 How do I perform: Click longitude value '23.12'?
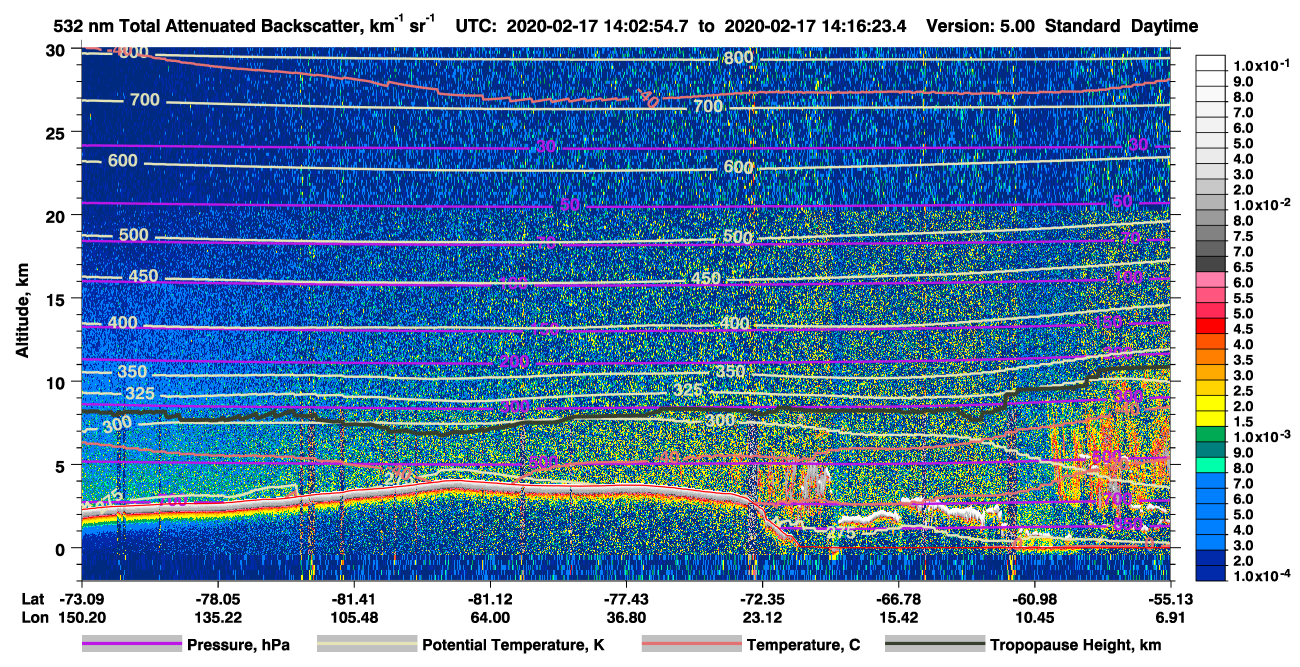pyautogui.click(x=762, y=617)
